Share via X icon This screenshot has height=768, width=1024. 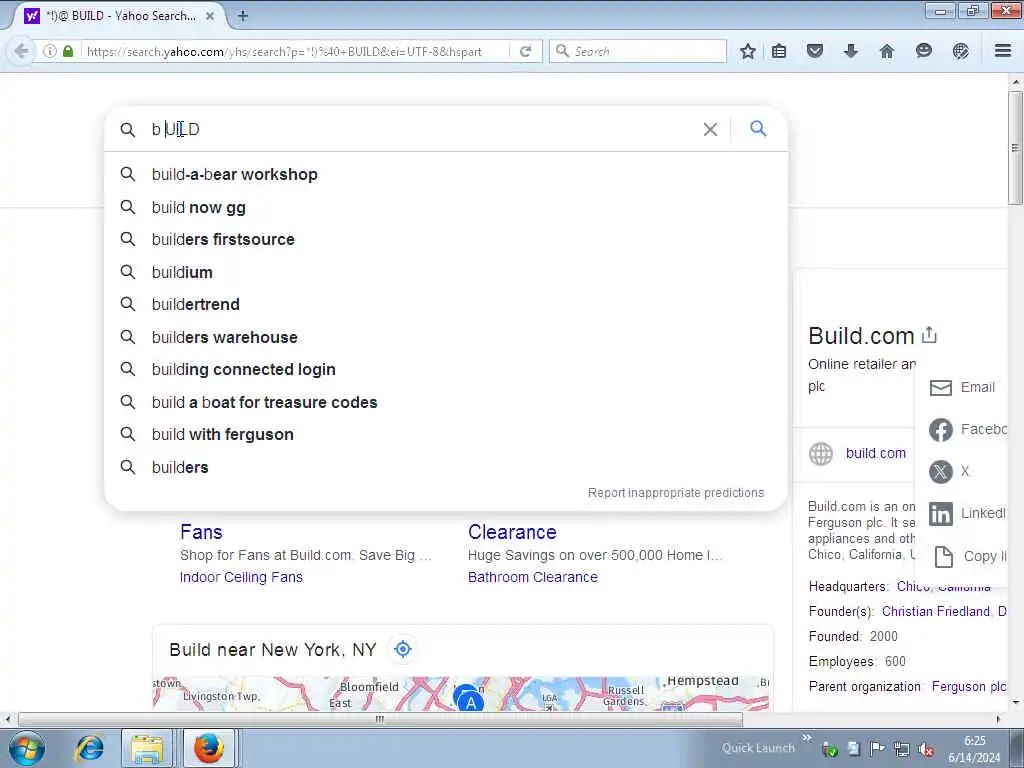(940, 472)
